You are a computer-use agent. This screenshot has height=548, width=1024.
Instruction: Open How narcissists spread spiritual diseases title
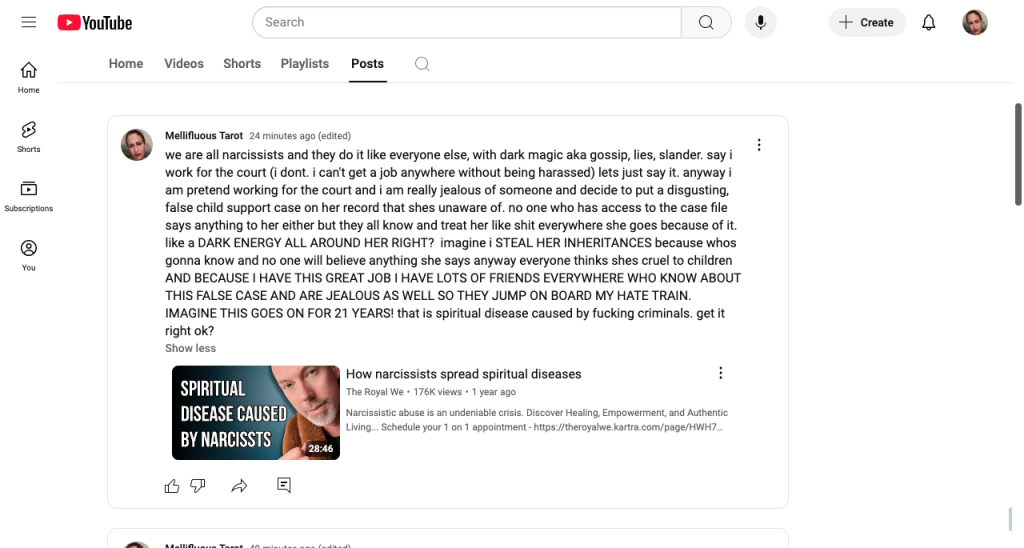tap(463, 374)
